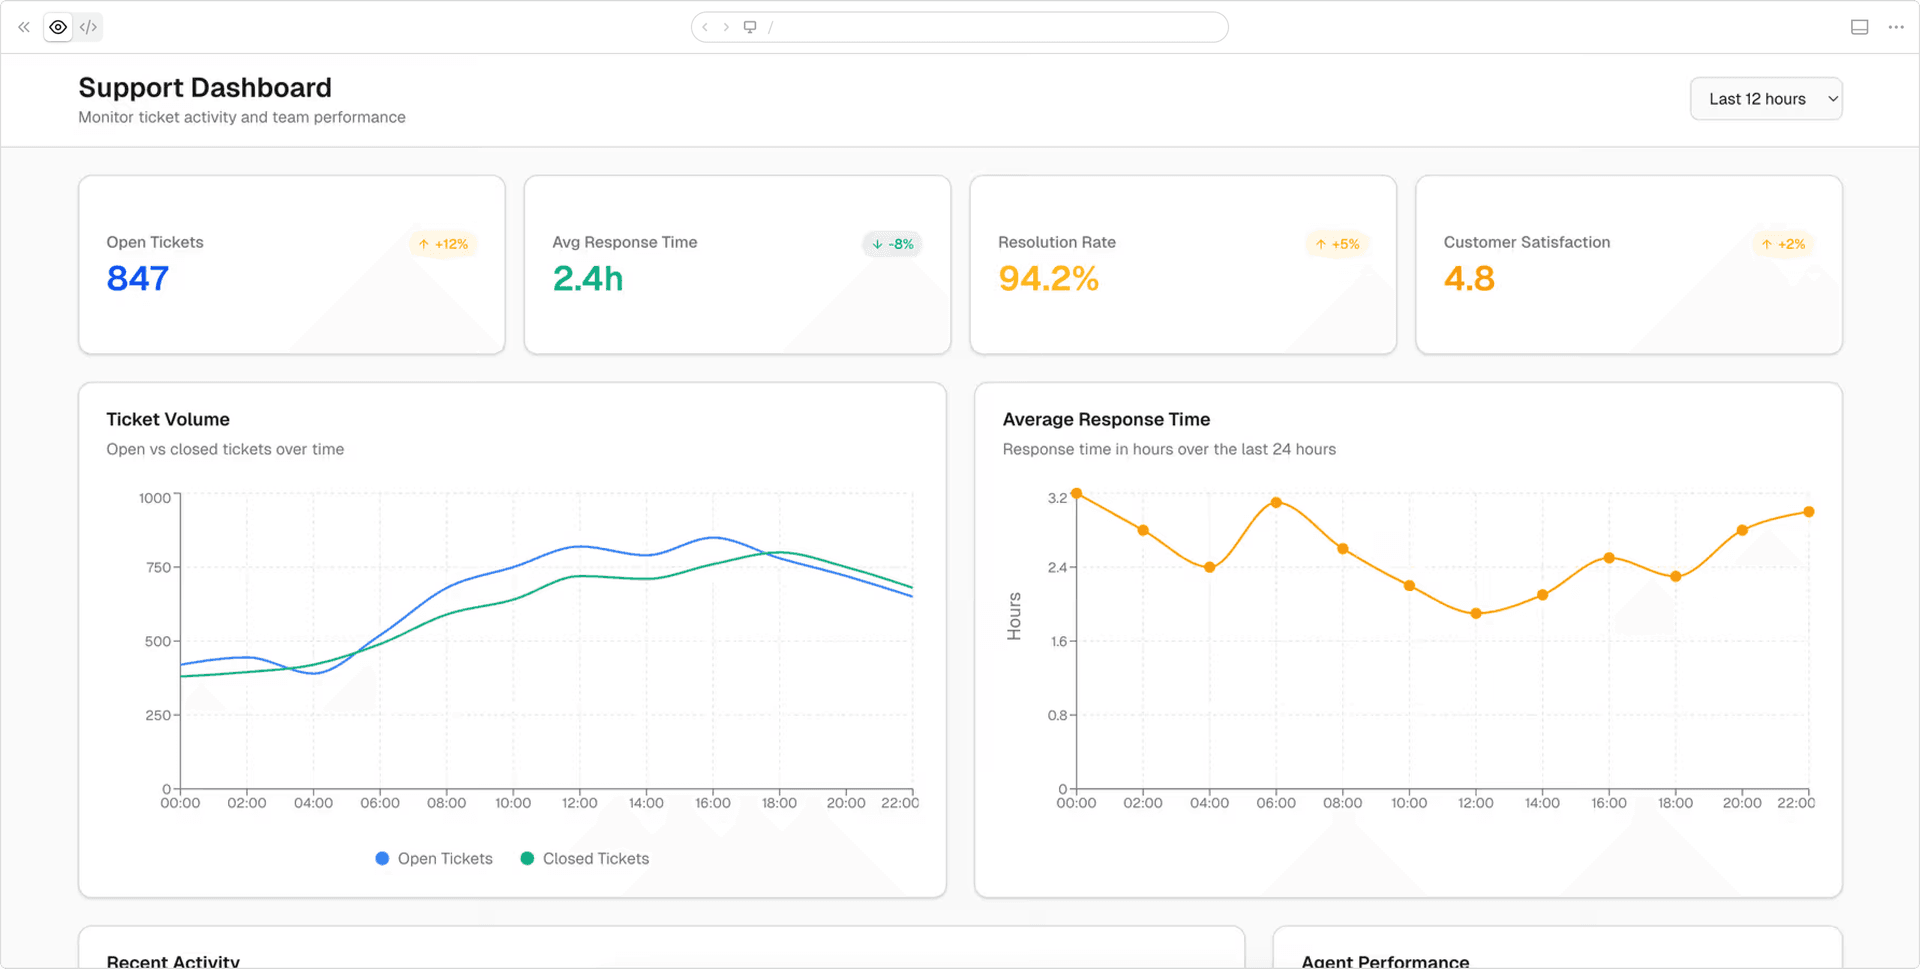Click the +12% Open Tickets badge

click(x=443, y=244)
